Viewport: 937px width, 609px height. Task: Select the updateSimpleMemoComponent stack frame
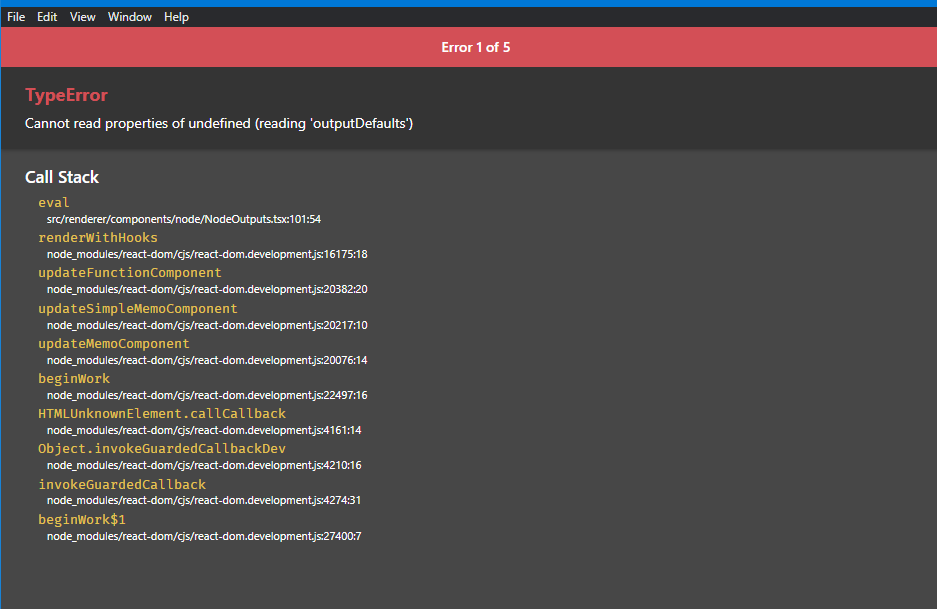click(x=137, y=308)
